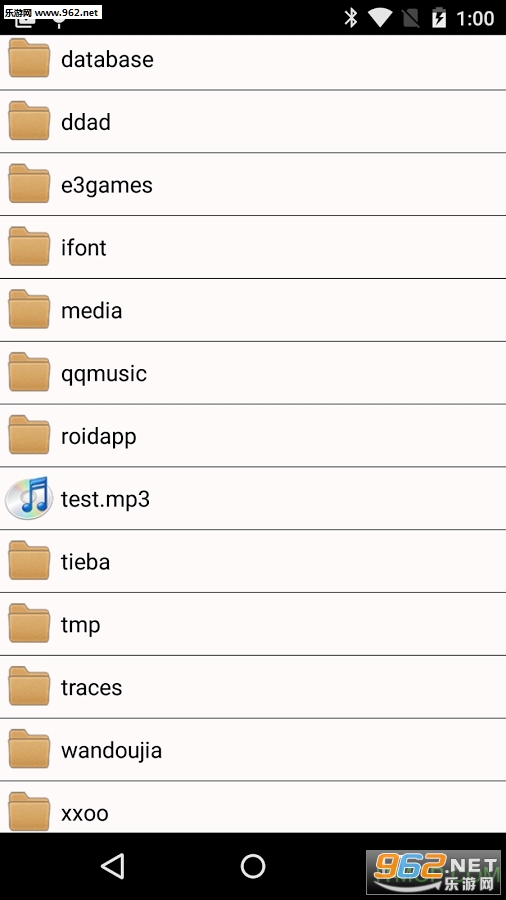This screenshot has height=900, width=506.
Task: Play the test.mp3 file
Action: point(253,498)
